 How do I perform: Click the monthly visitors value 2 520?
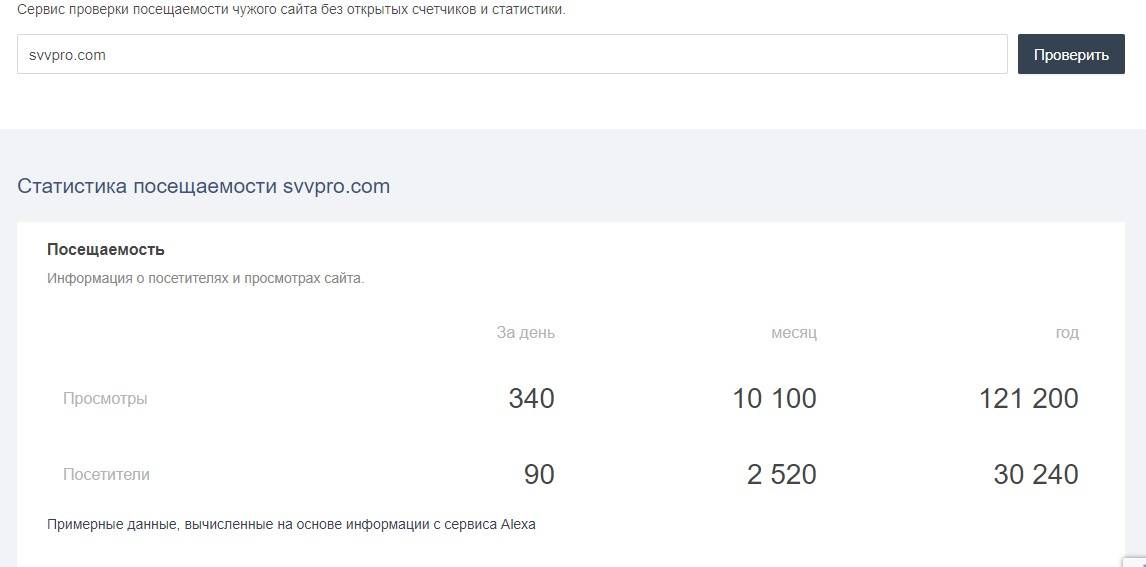[781, 475]
